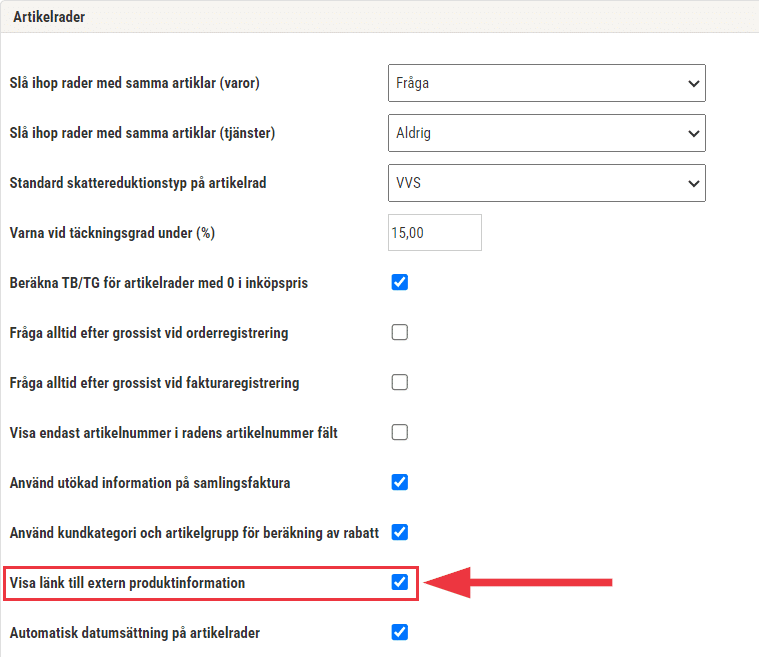Enable 'Fråga alltid efter grossist vid orderregistrering'

(400, 332)
